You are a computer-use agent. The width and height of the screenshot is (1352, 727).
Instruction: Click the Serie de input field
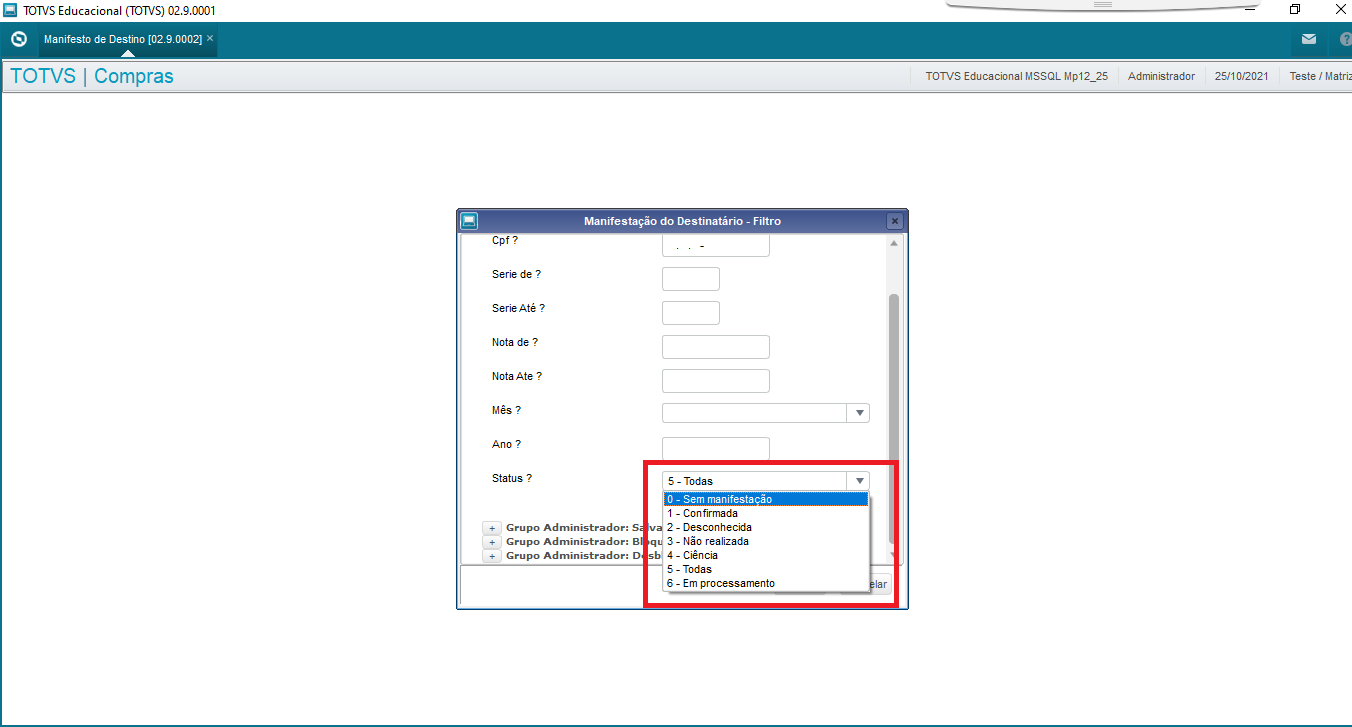[x=691, y=279]
